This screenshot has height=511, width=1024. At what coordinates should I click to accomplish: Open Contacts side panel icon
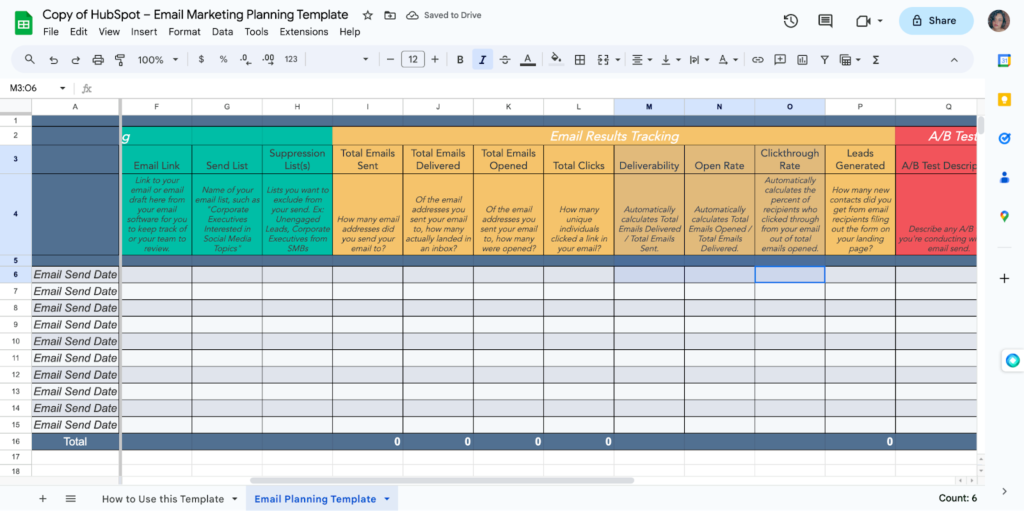(1004, 177)
